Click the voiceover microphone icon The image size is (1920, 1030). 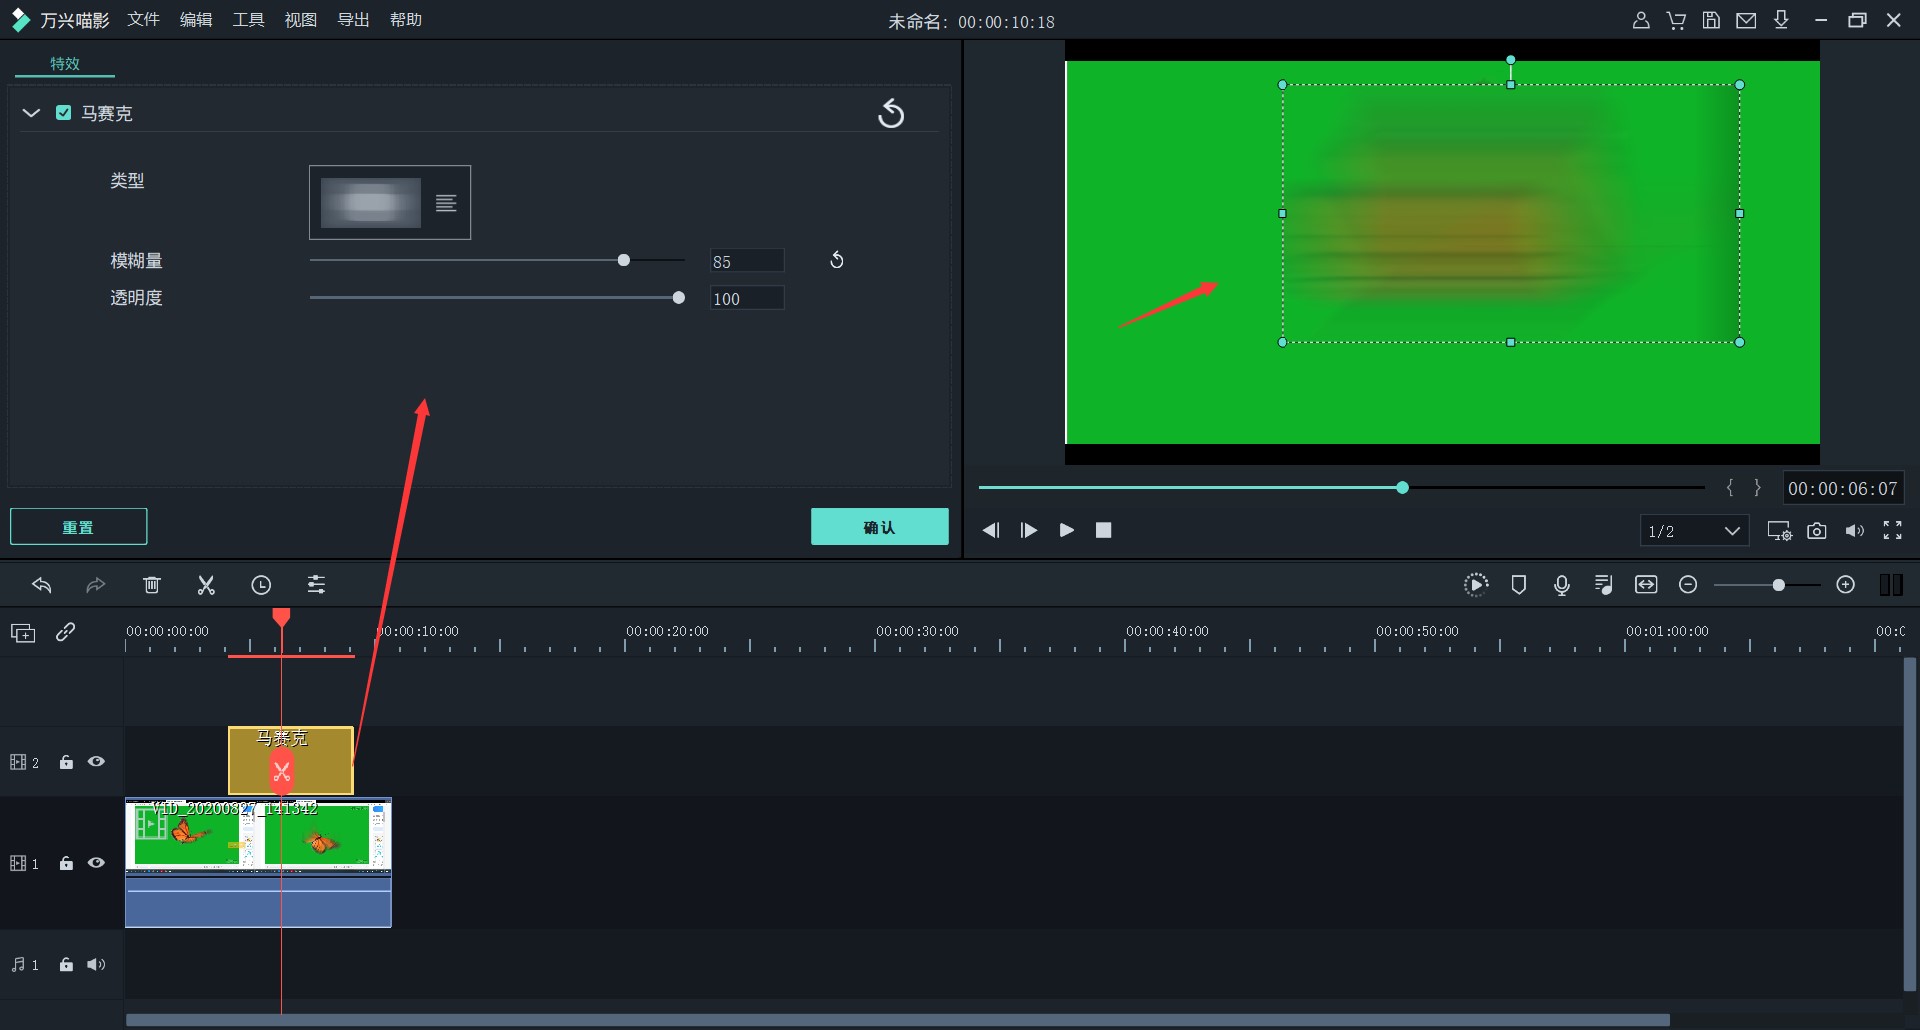tap(1561, 585)
